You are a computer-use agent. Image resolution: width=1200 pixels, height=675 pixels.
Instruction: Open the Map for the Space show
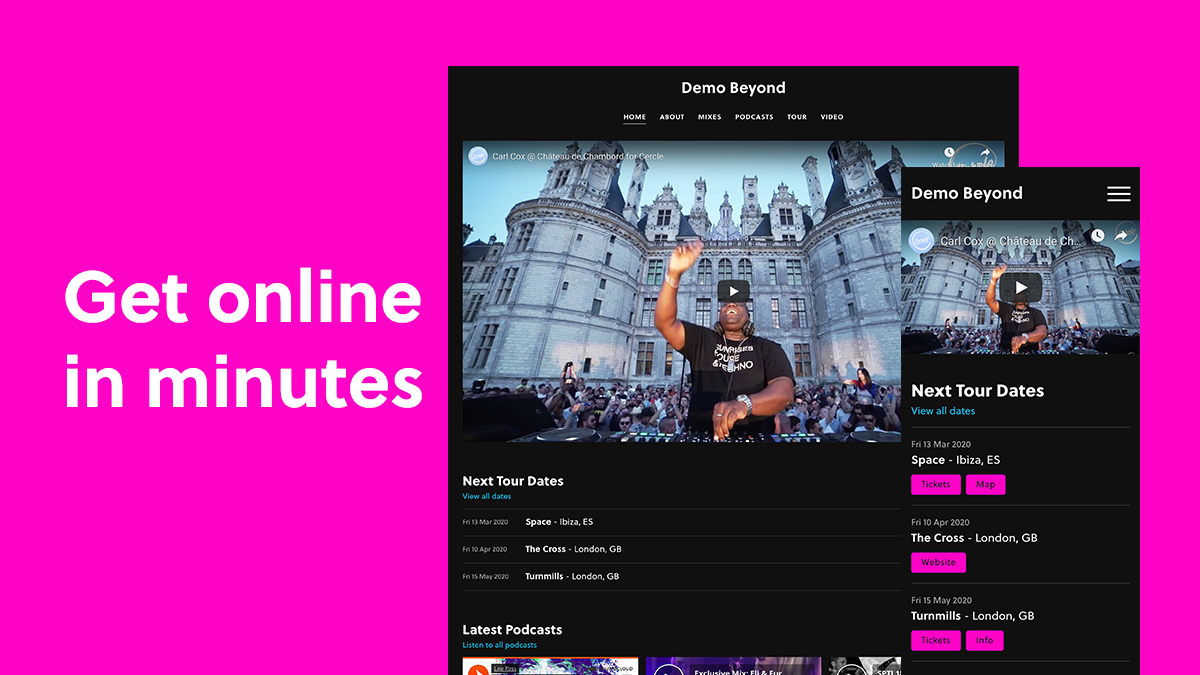coord(986,484)
